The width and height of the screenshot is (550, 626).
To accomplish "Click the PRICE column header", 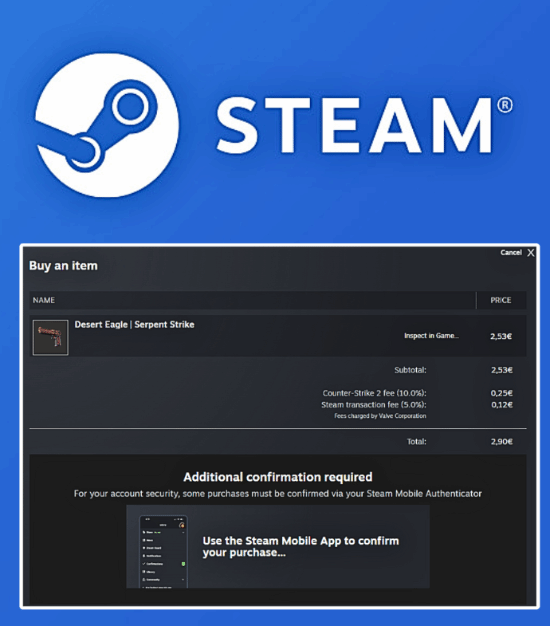I will [x=501, y=300].
